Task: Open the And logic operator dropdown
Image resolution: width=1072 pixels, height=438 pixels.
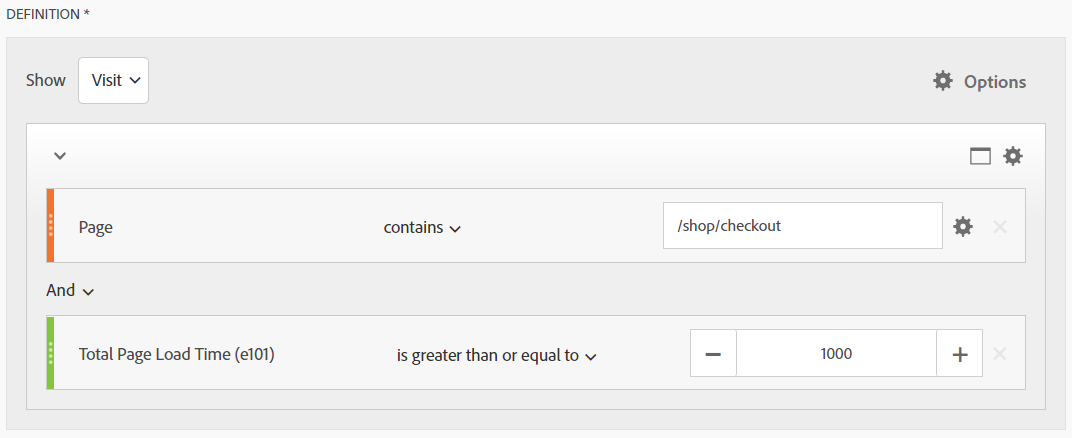Action: click(x=70, y=290)
